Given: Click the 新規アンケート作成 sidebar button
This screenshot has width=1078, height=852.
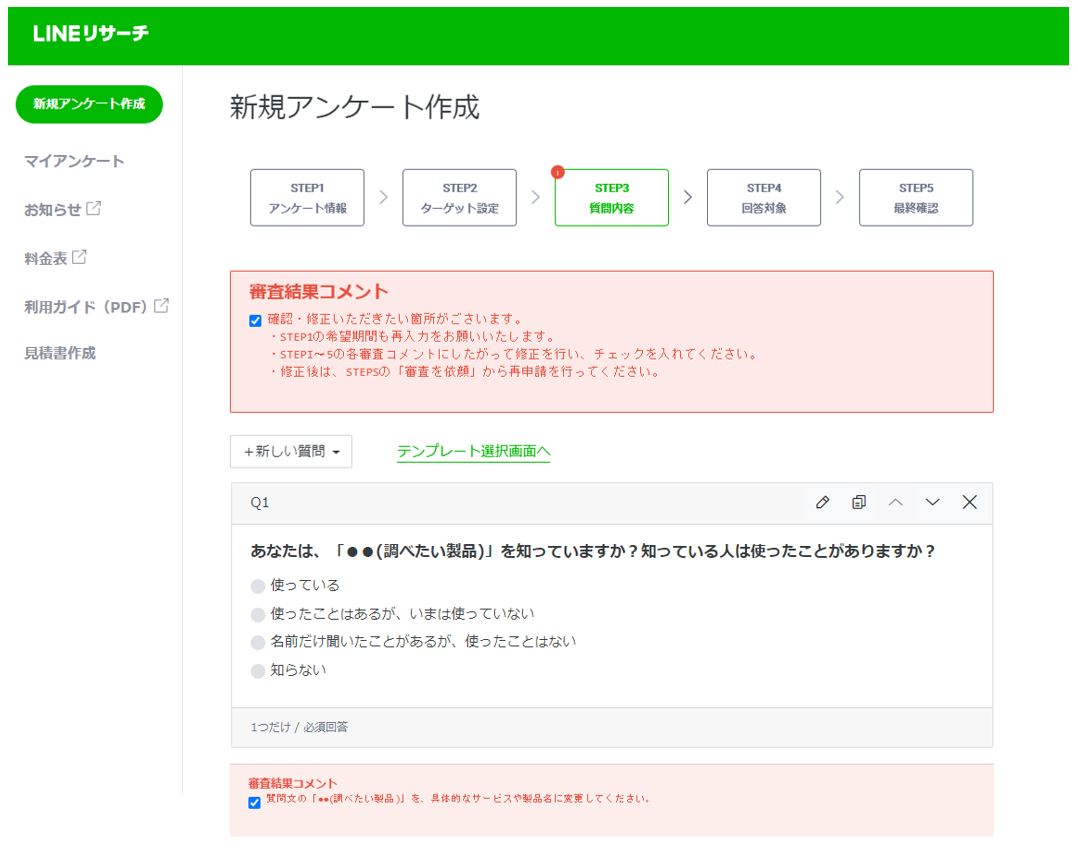Looking at the screenshot, I should 89,104.
